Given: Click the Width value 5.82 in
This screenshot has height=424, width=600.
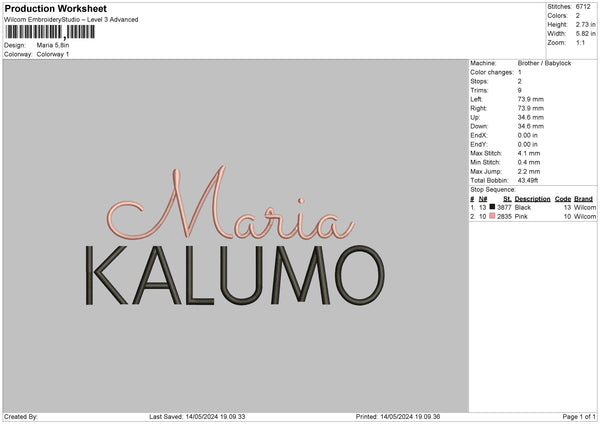Looking at the screenshot, I should (x=585, y=34).
